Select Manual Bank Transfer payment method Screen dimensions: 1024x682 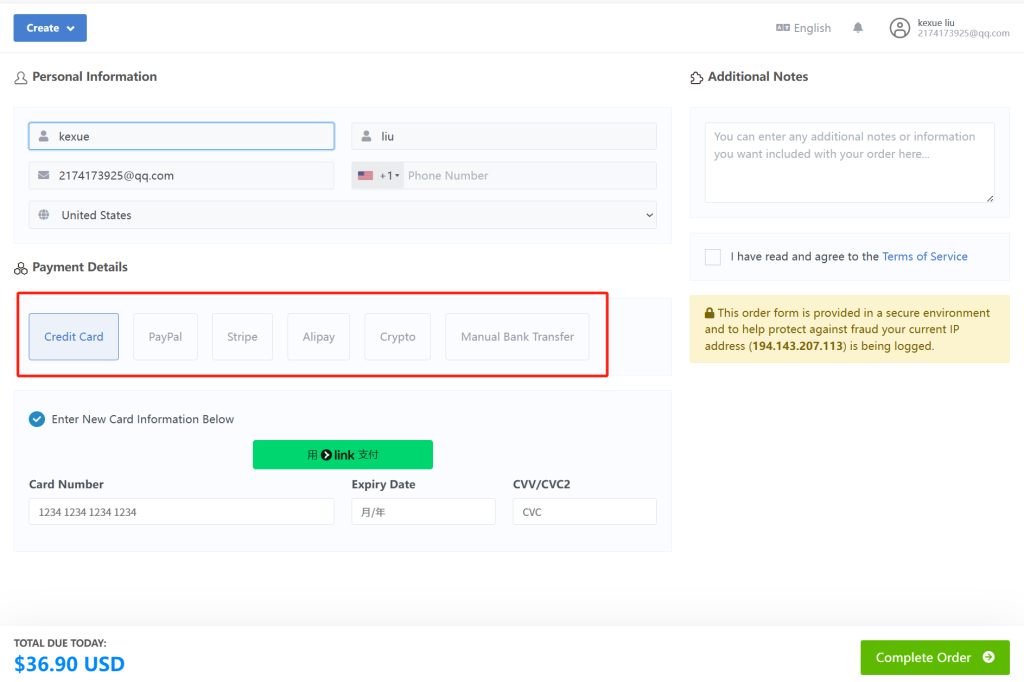517,337
